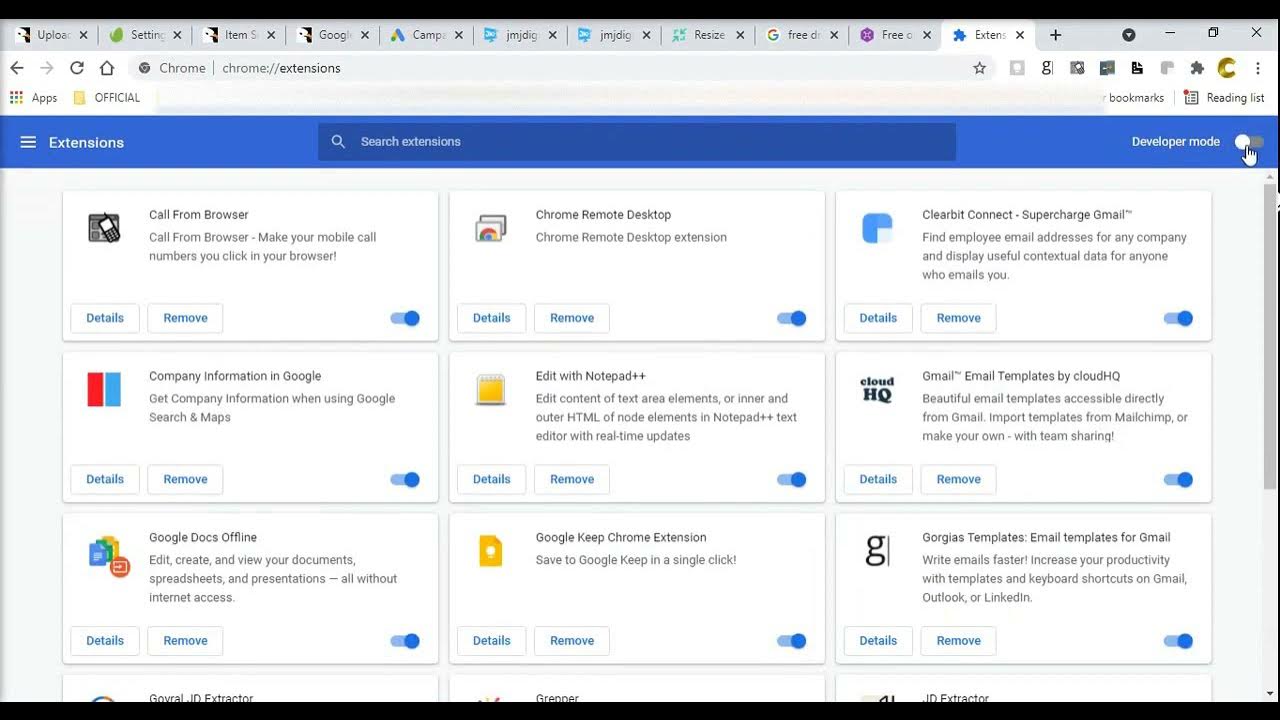Turn on Developer mode
The image size is (1280, 720).
1249,142
